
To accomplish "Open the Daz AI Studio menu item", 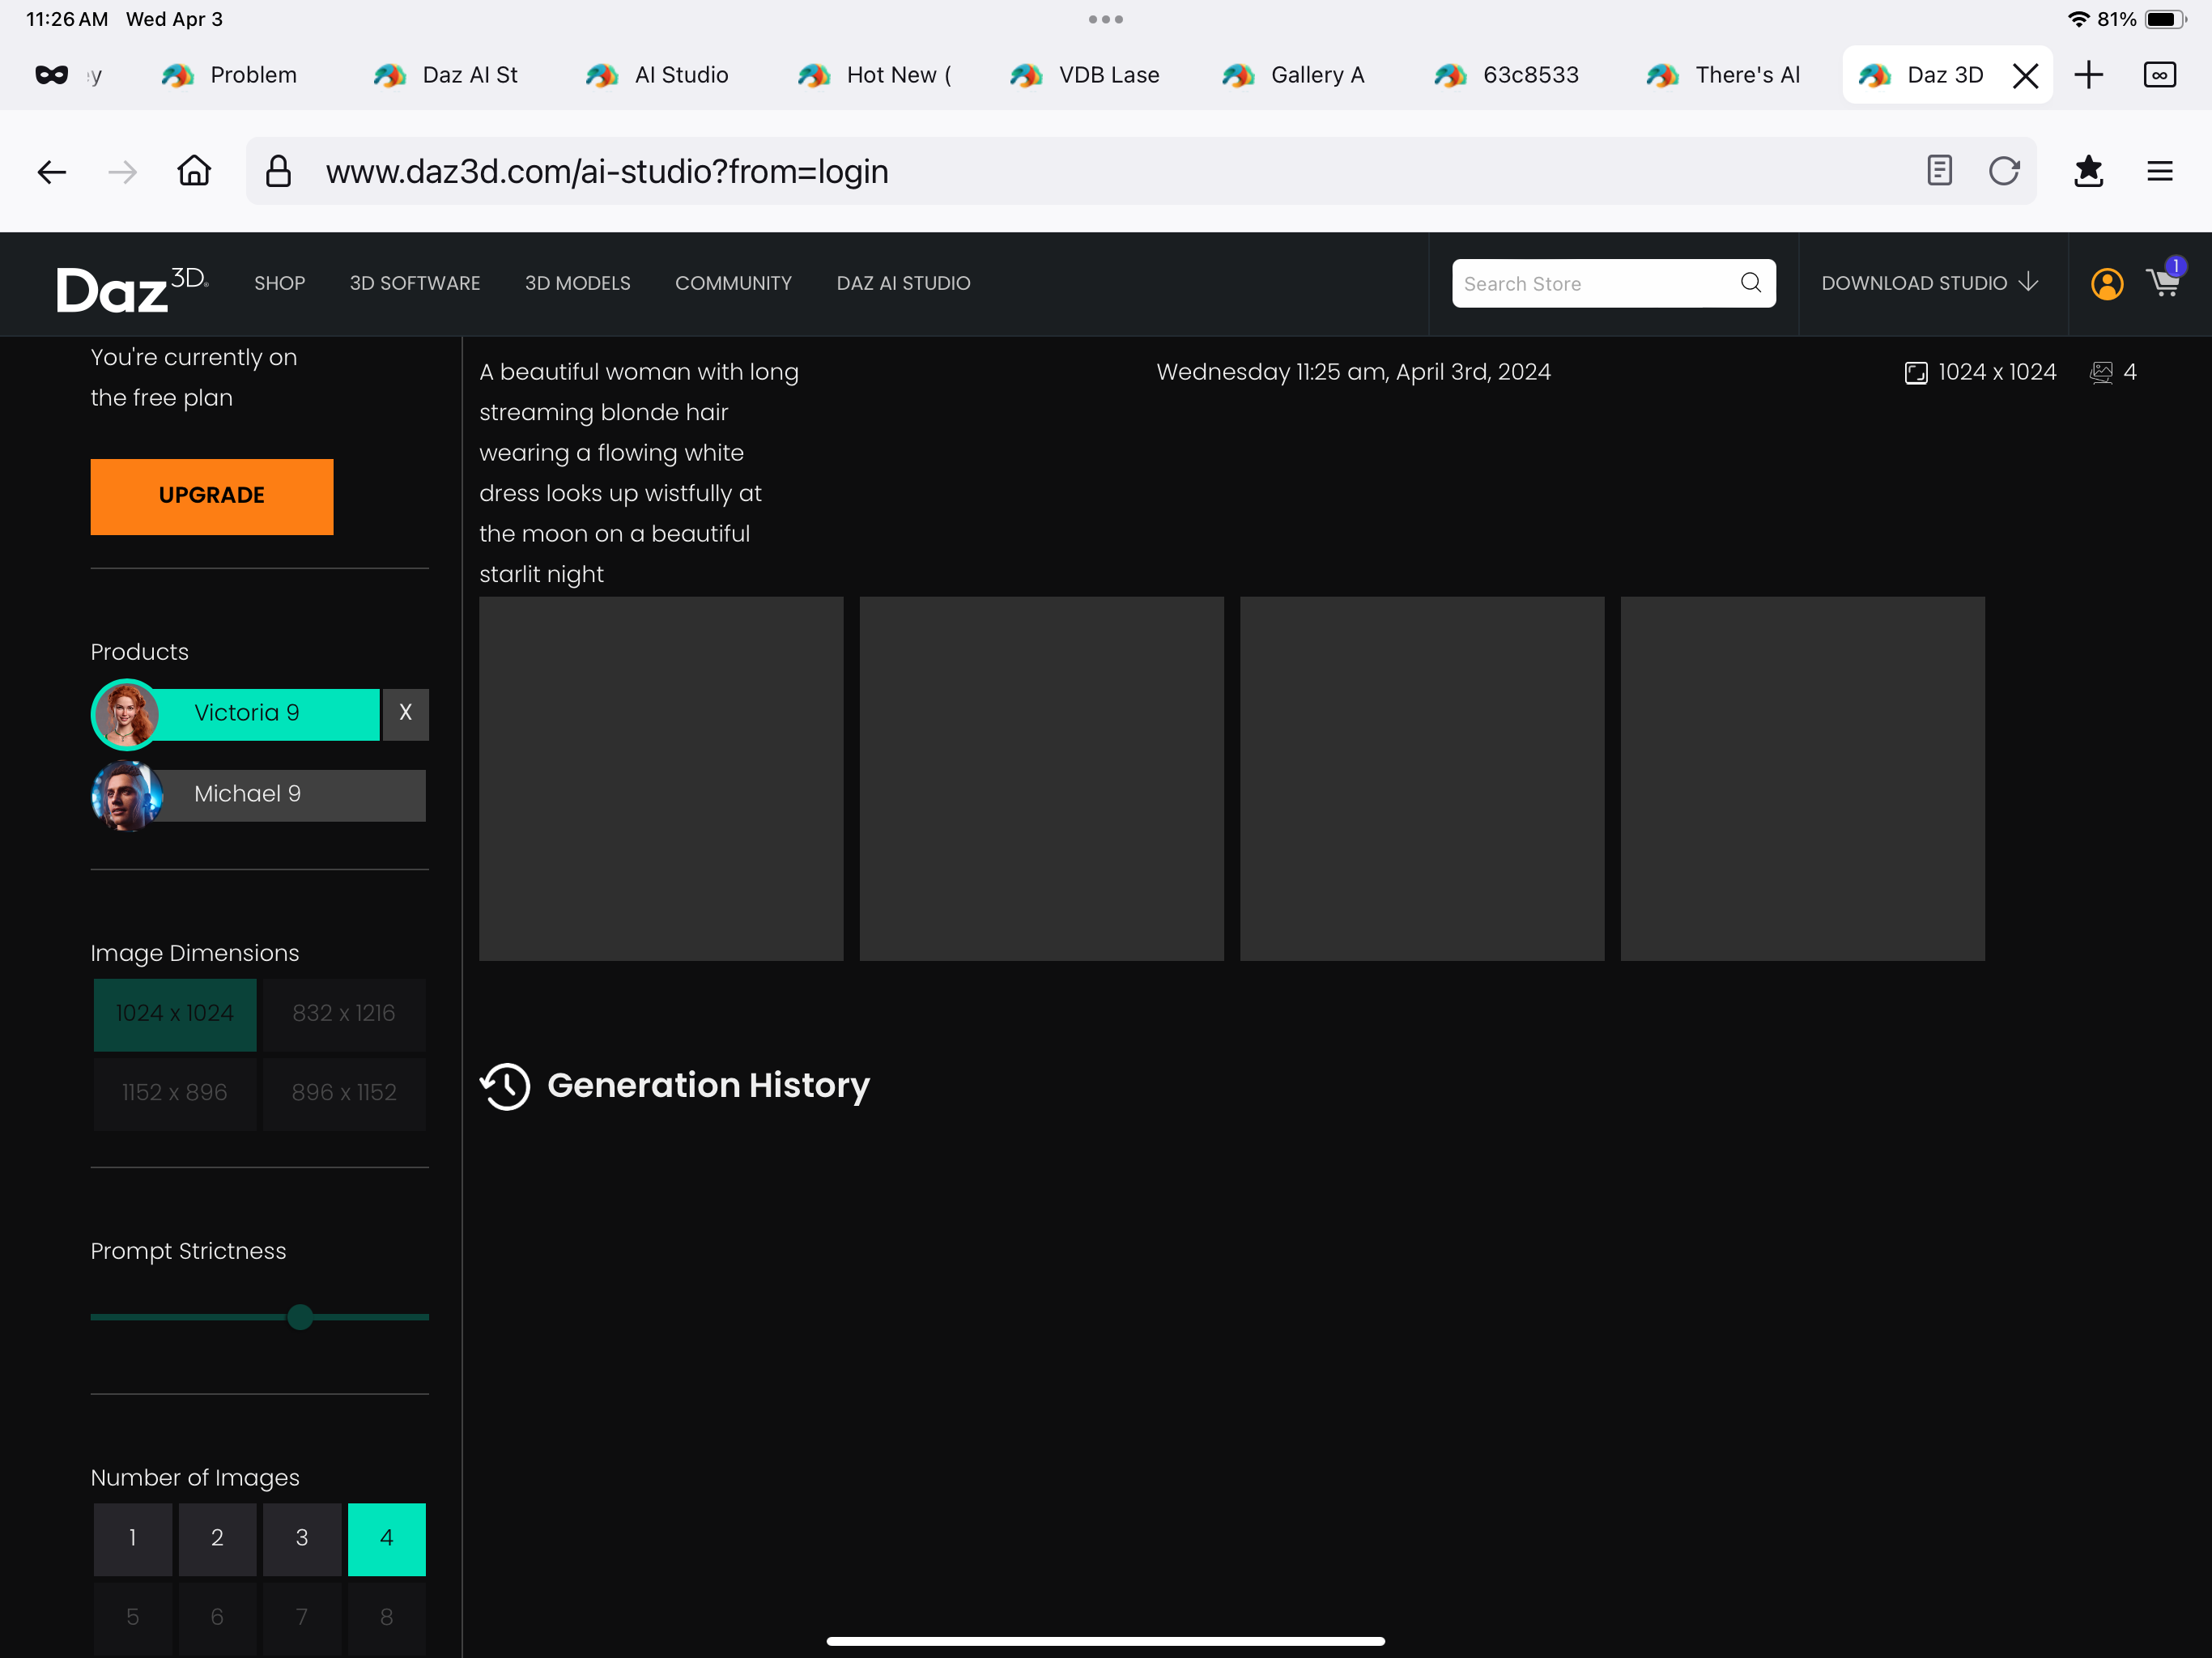I will (x=903, y=283).
